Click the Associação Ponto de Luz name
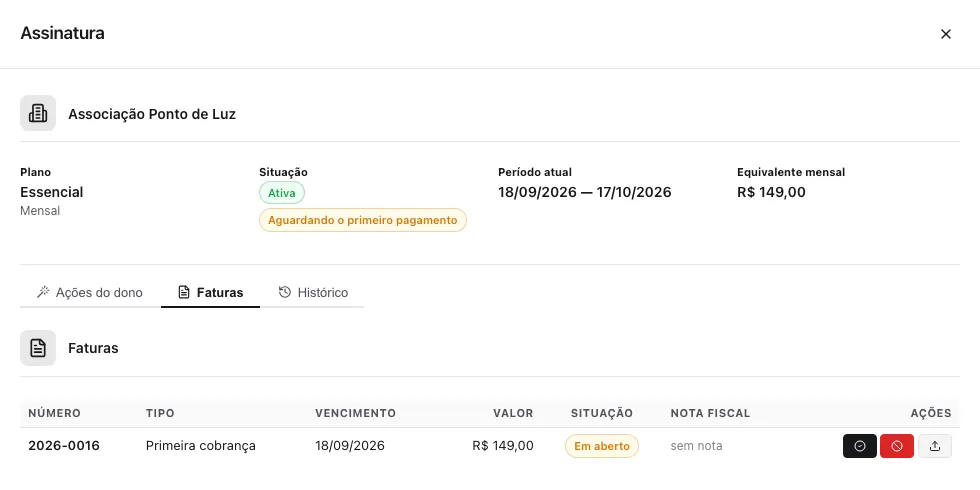Screen dimensions: 980x490 [x=152, y=114]
